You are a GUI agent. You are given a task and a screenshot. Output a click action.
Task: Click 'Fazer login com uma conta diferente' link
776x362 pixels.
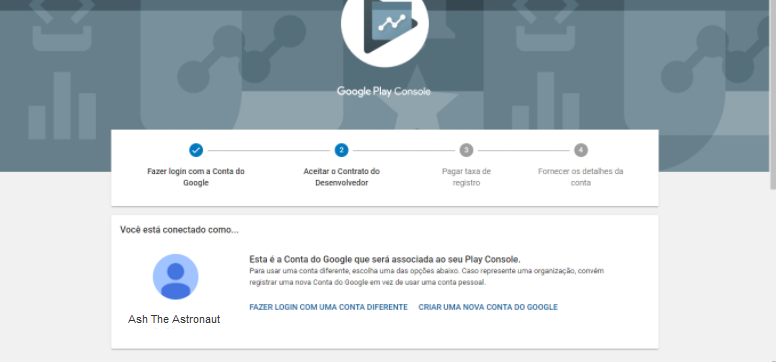[329, 307]
